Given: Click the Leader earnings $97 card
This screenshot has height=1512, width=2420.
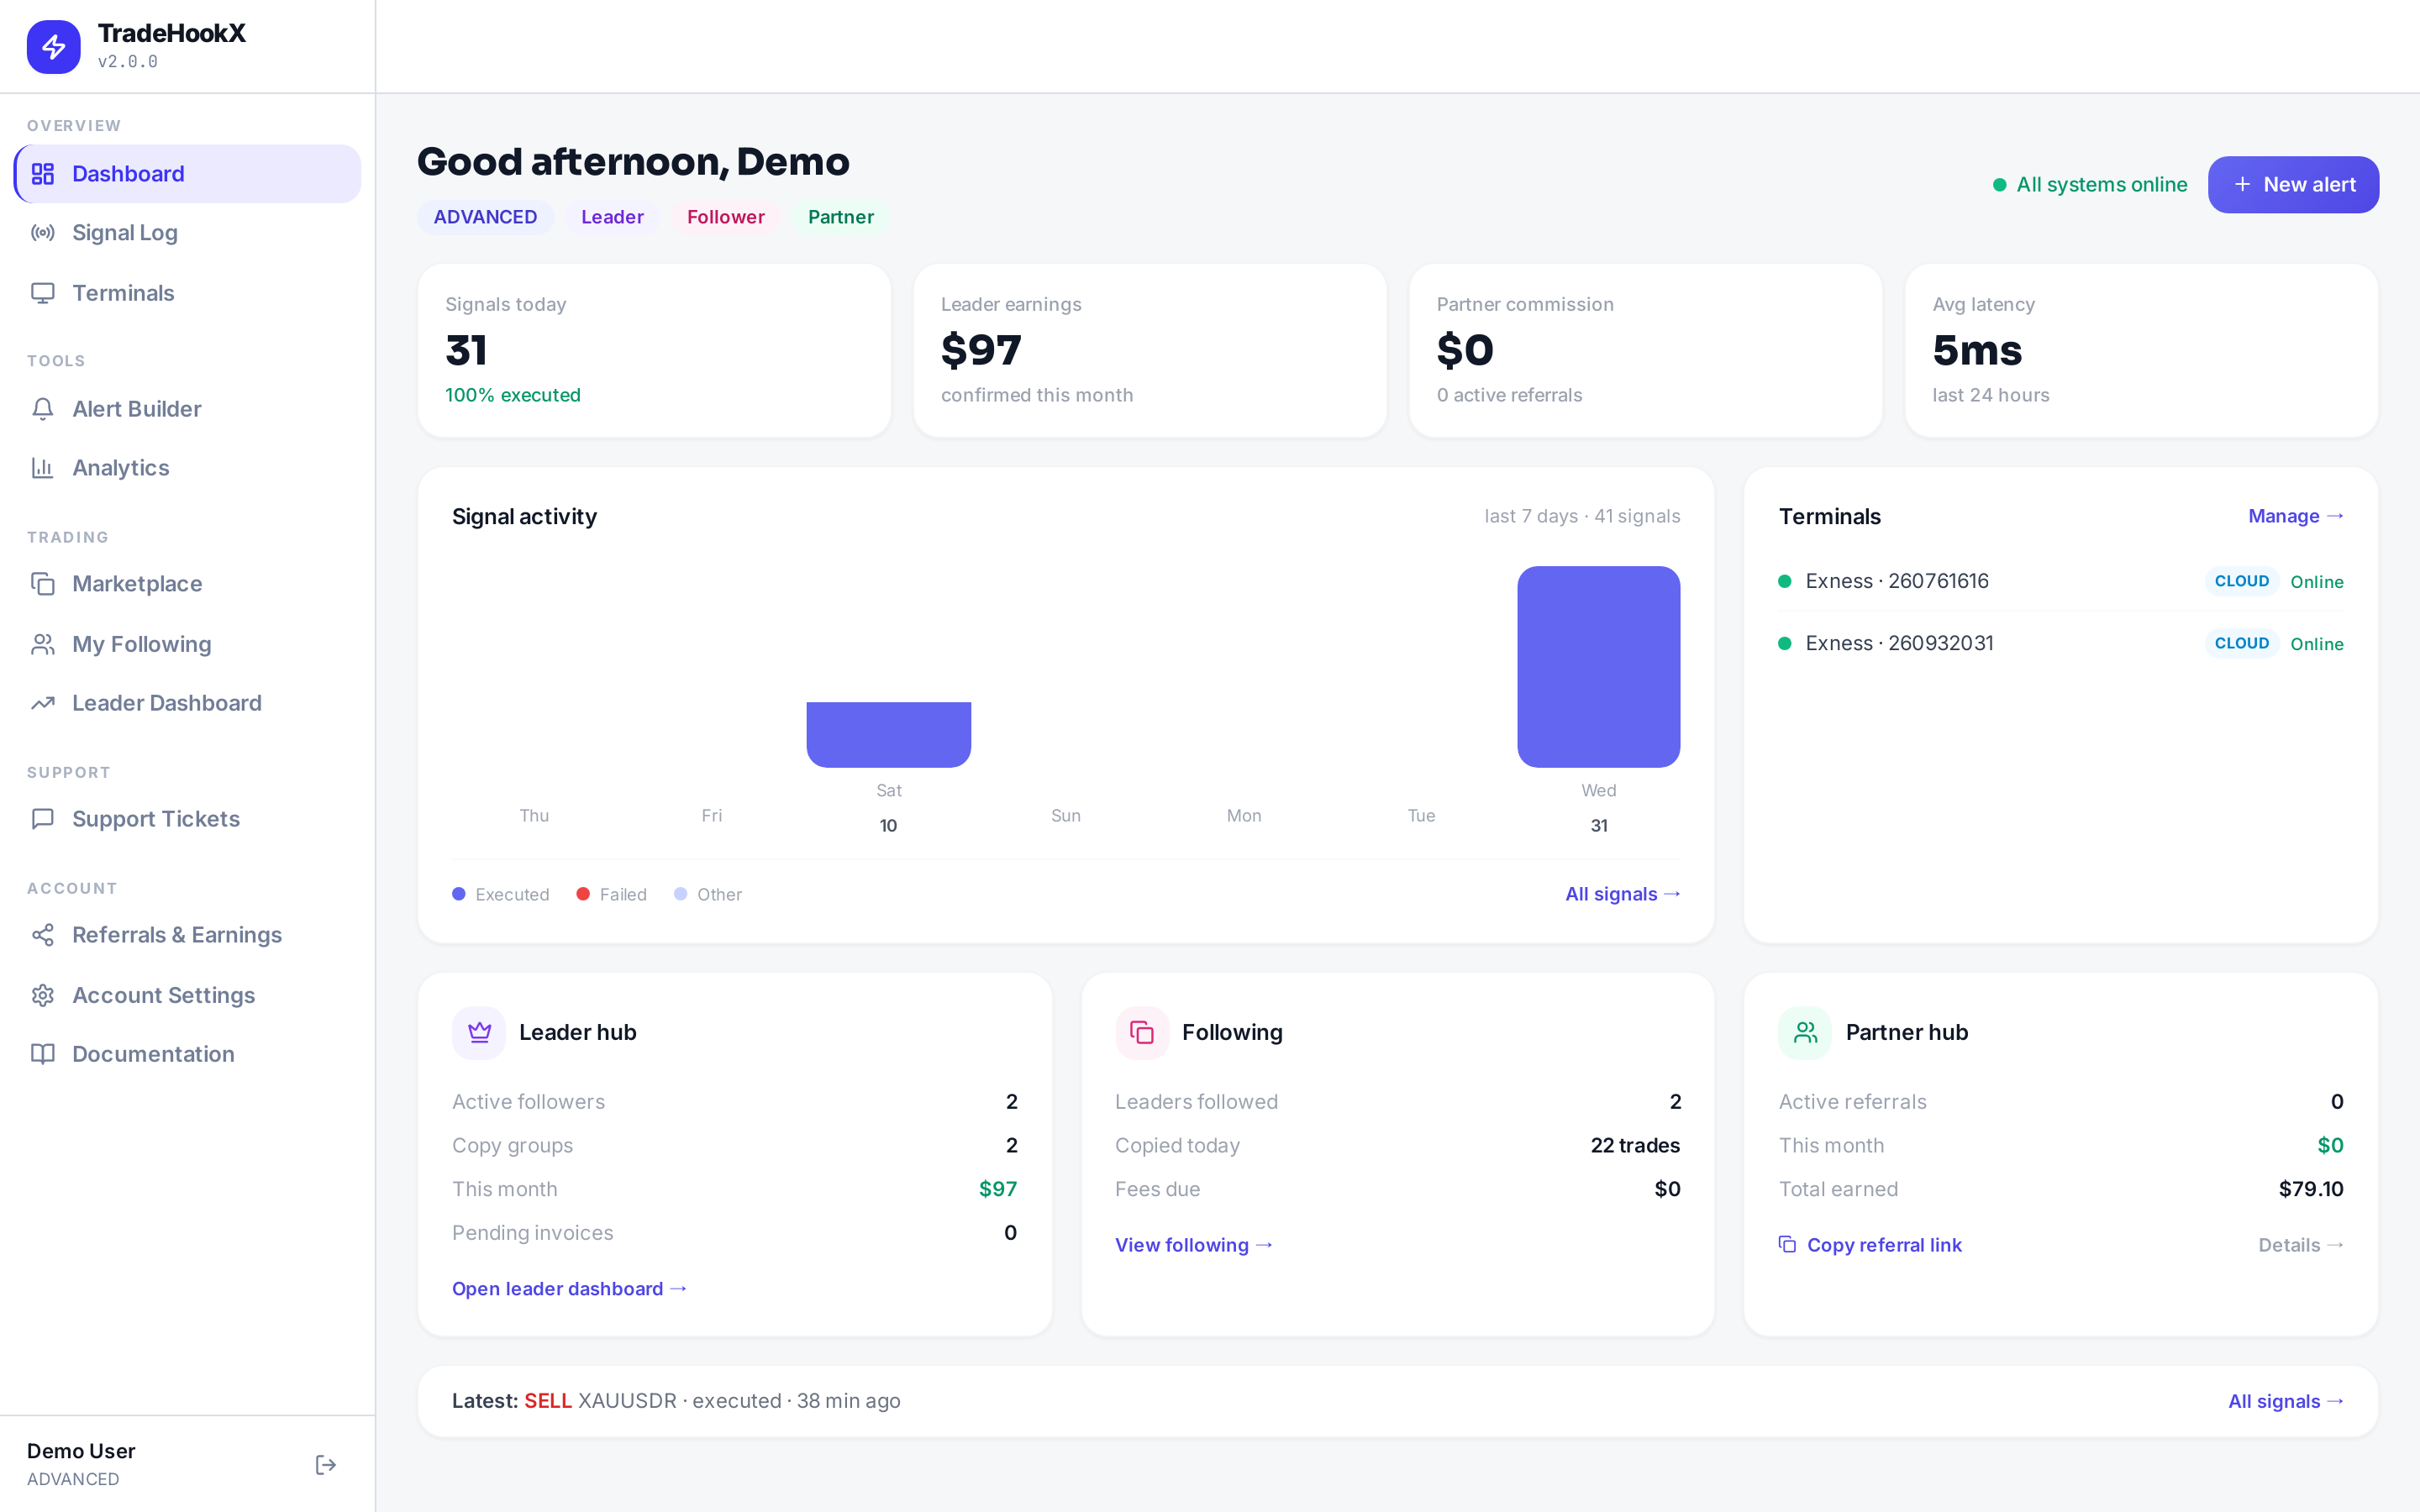Looking at the screenshot, I should pos(1150,351).
